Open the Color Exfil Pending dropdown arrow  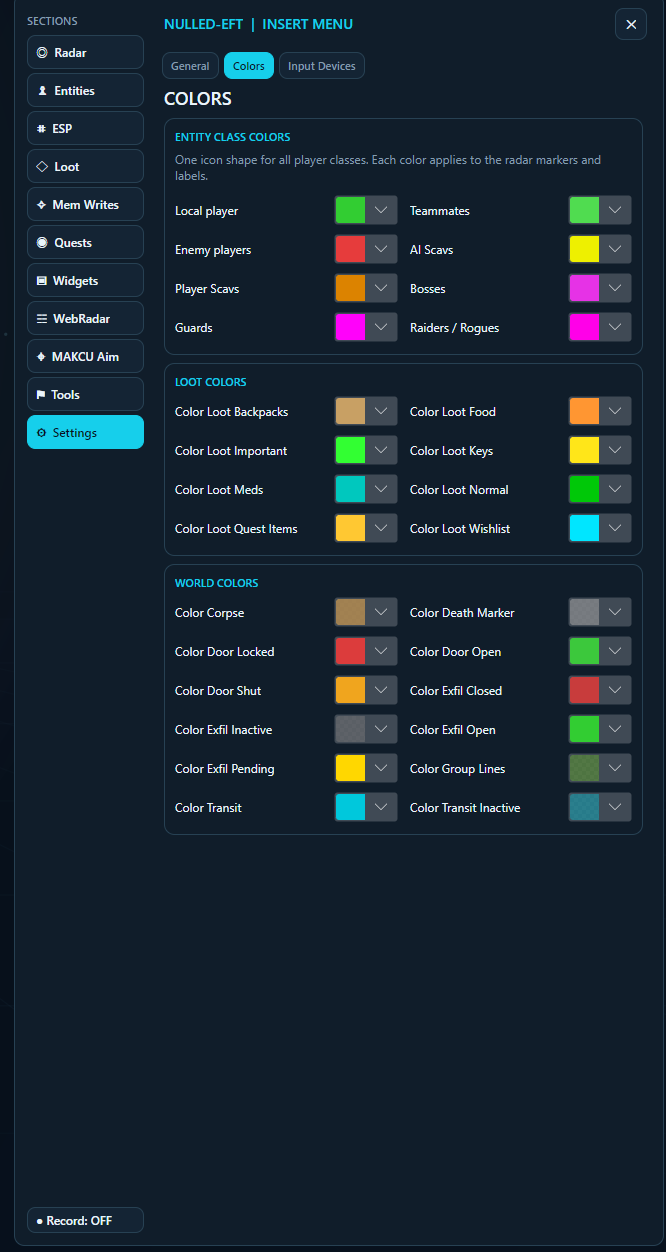(381, 768)
